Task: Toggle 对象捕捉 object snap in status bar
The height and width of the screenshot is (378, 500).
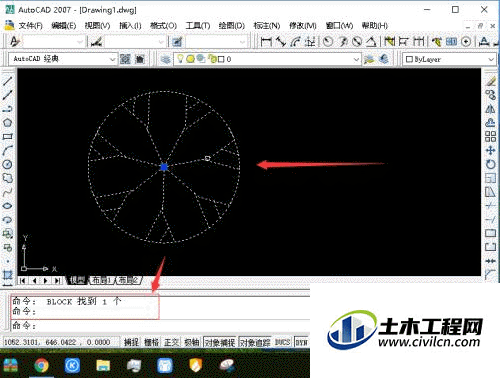Action: click(x=220, y=342)
